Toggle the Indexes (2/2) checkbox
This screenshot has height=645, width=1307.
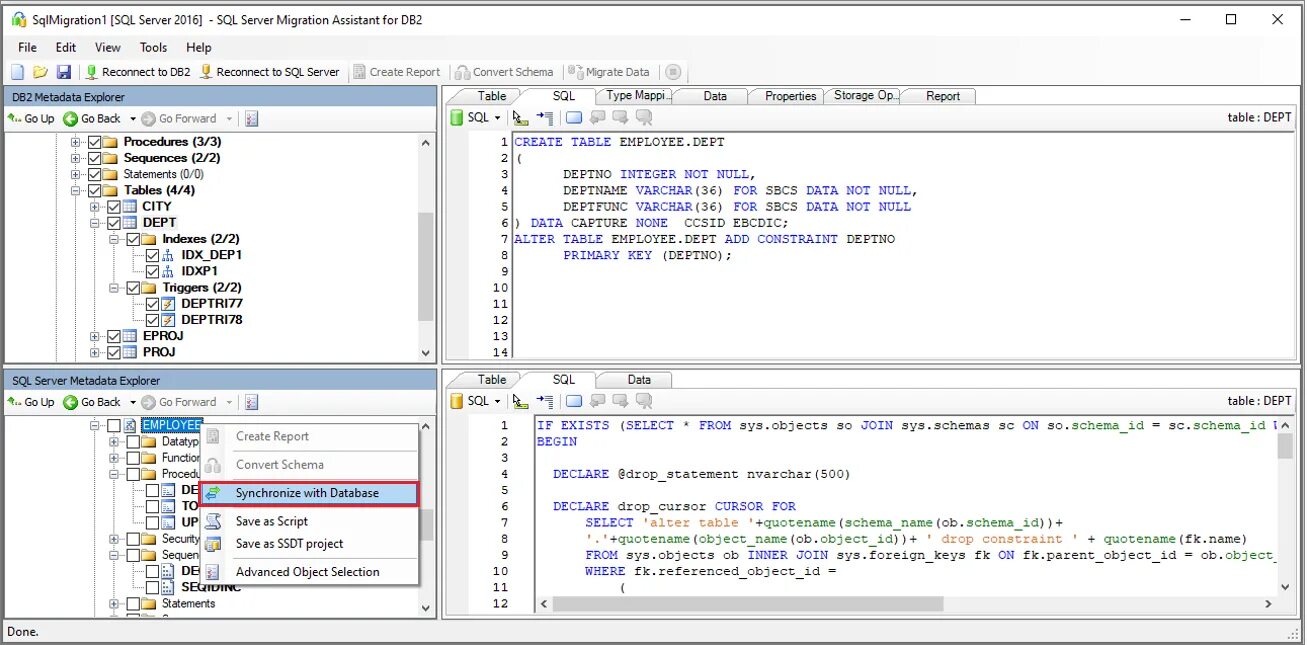[133, 239]
